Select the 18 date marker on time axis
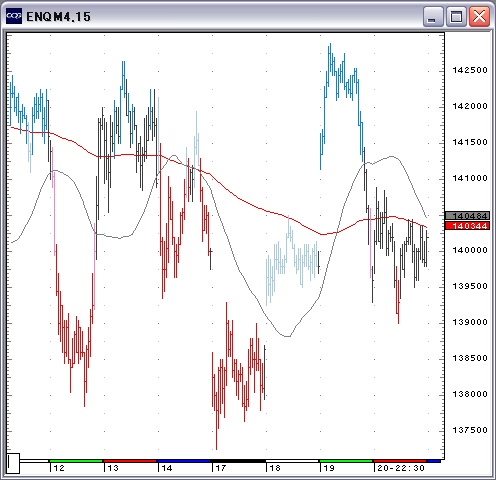 coord(275,468)
